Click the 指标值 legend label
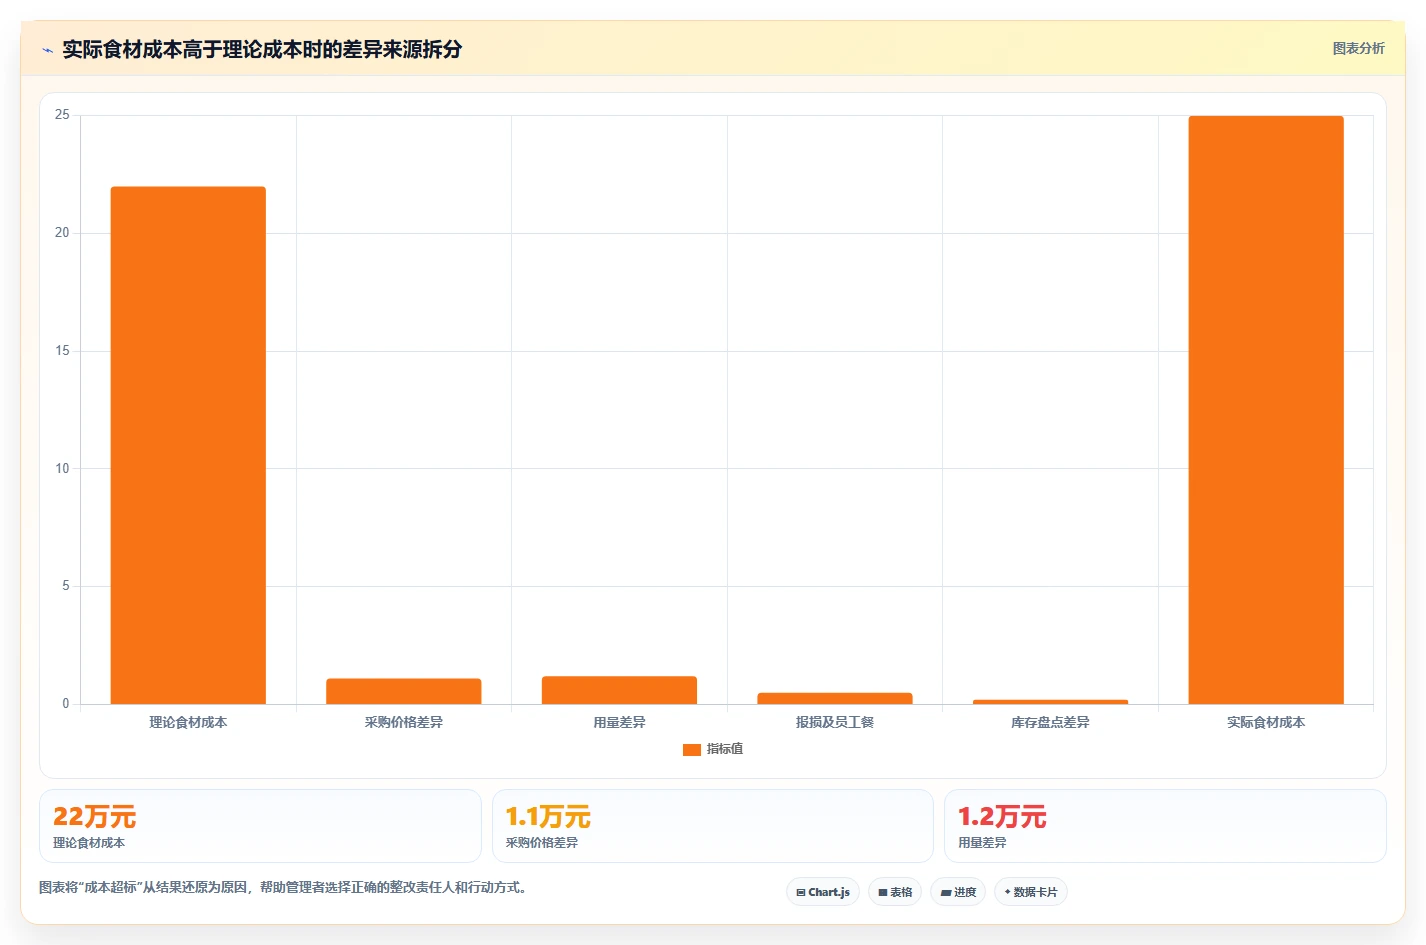This screenshot has width=1426, height=945. (x=725, y=749)
